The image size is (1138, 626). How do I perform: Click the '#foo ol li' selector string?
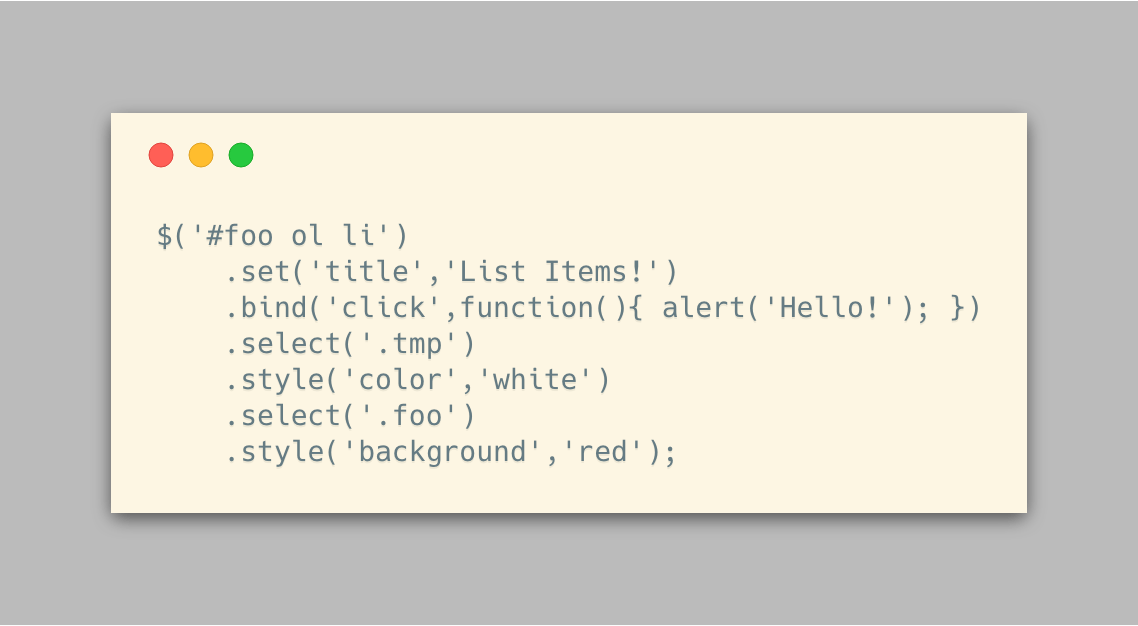click(291, 236)
